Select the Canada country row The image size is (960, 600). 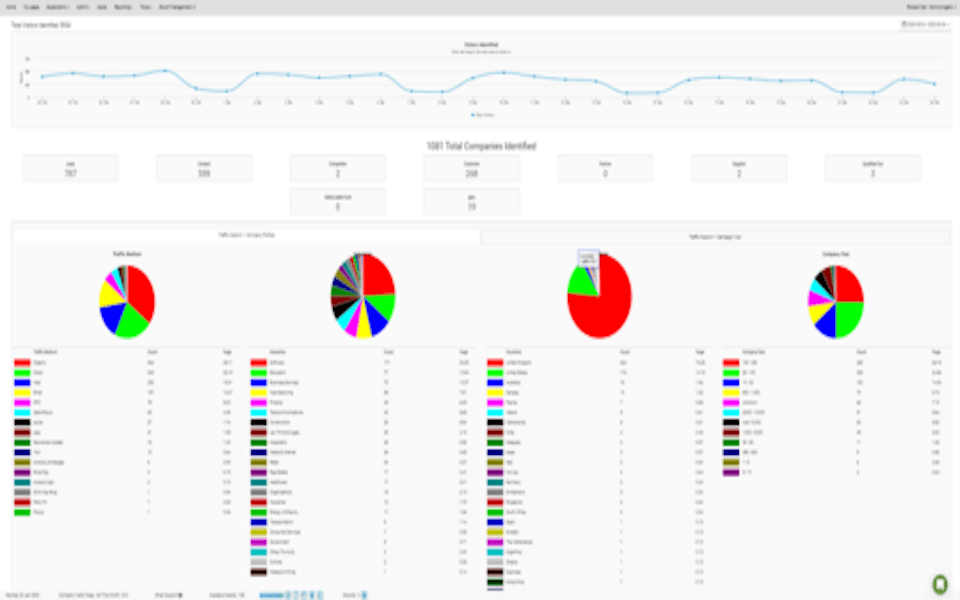(x=599, y=392)
